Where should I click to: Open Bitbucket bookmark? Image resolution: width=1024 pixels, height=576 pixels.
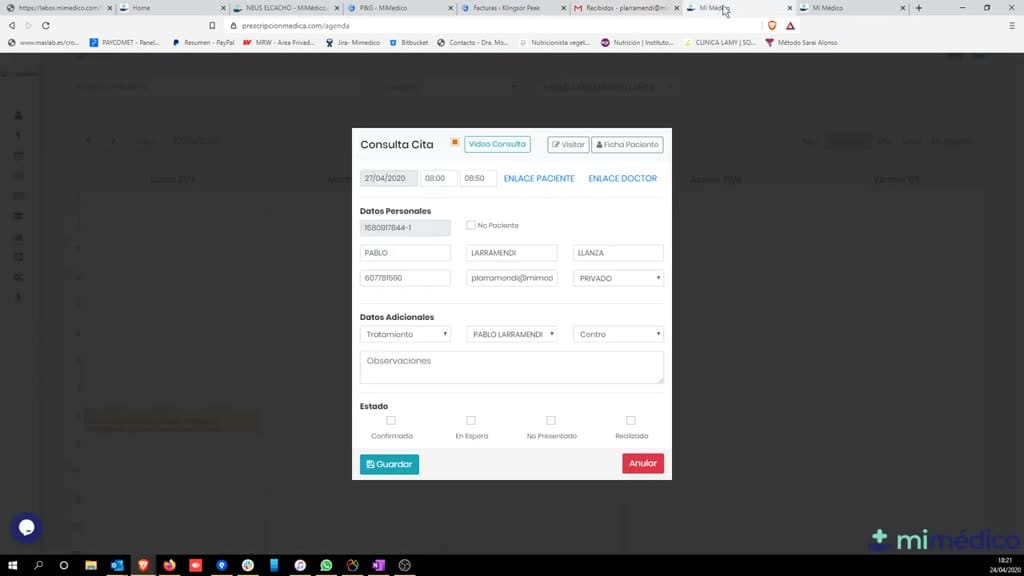[408, 42]
